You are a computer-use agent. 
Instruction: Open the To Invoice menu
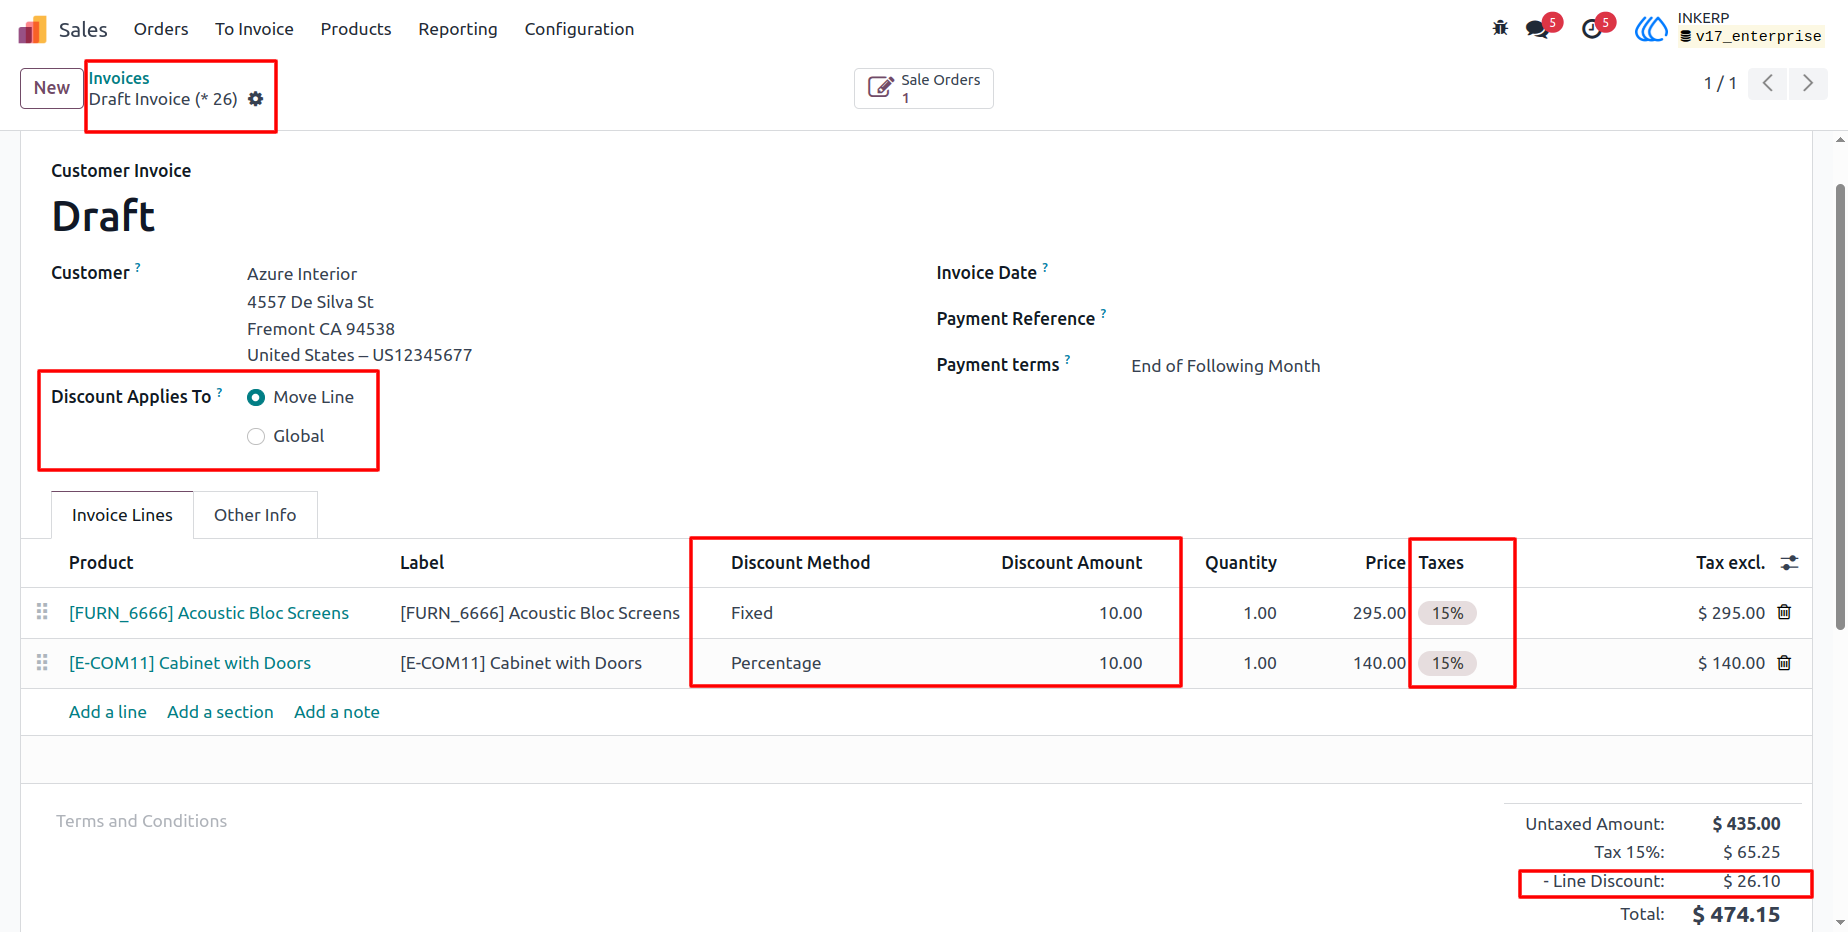[x=254, y=29]
